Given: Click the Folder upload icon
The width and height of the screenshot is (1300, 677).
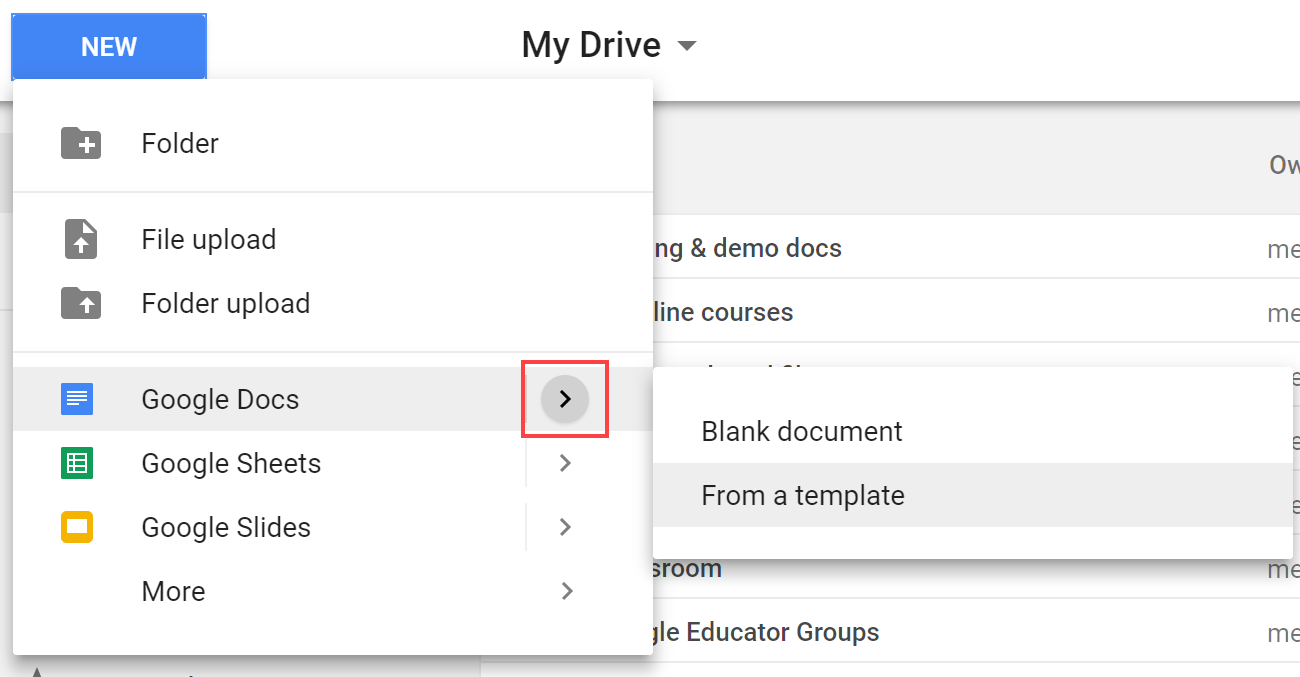Looking at the screenshot, I should coord(81,303).
